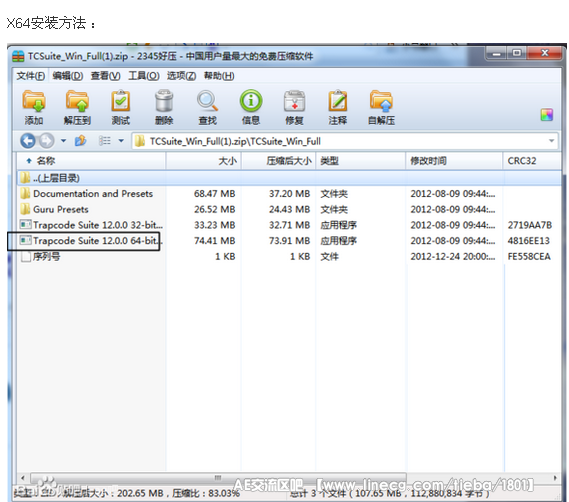The width and height of the screenshot is (569, 502).
Task: Select the ..(上层目录) parent row
Action: click(x=289, y=178)
